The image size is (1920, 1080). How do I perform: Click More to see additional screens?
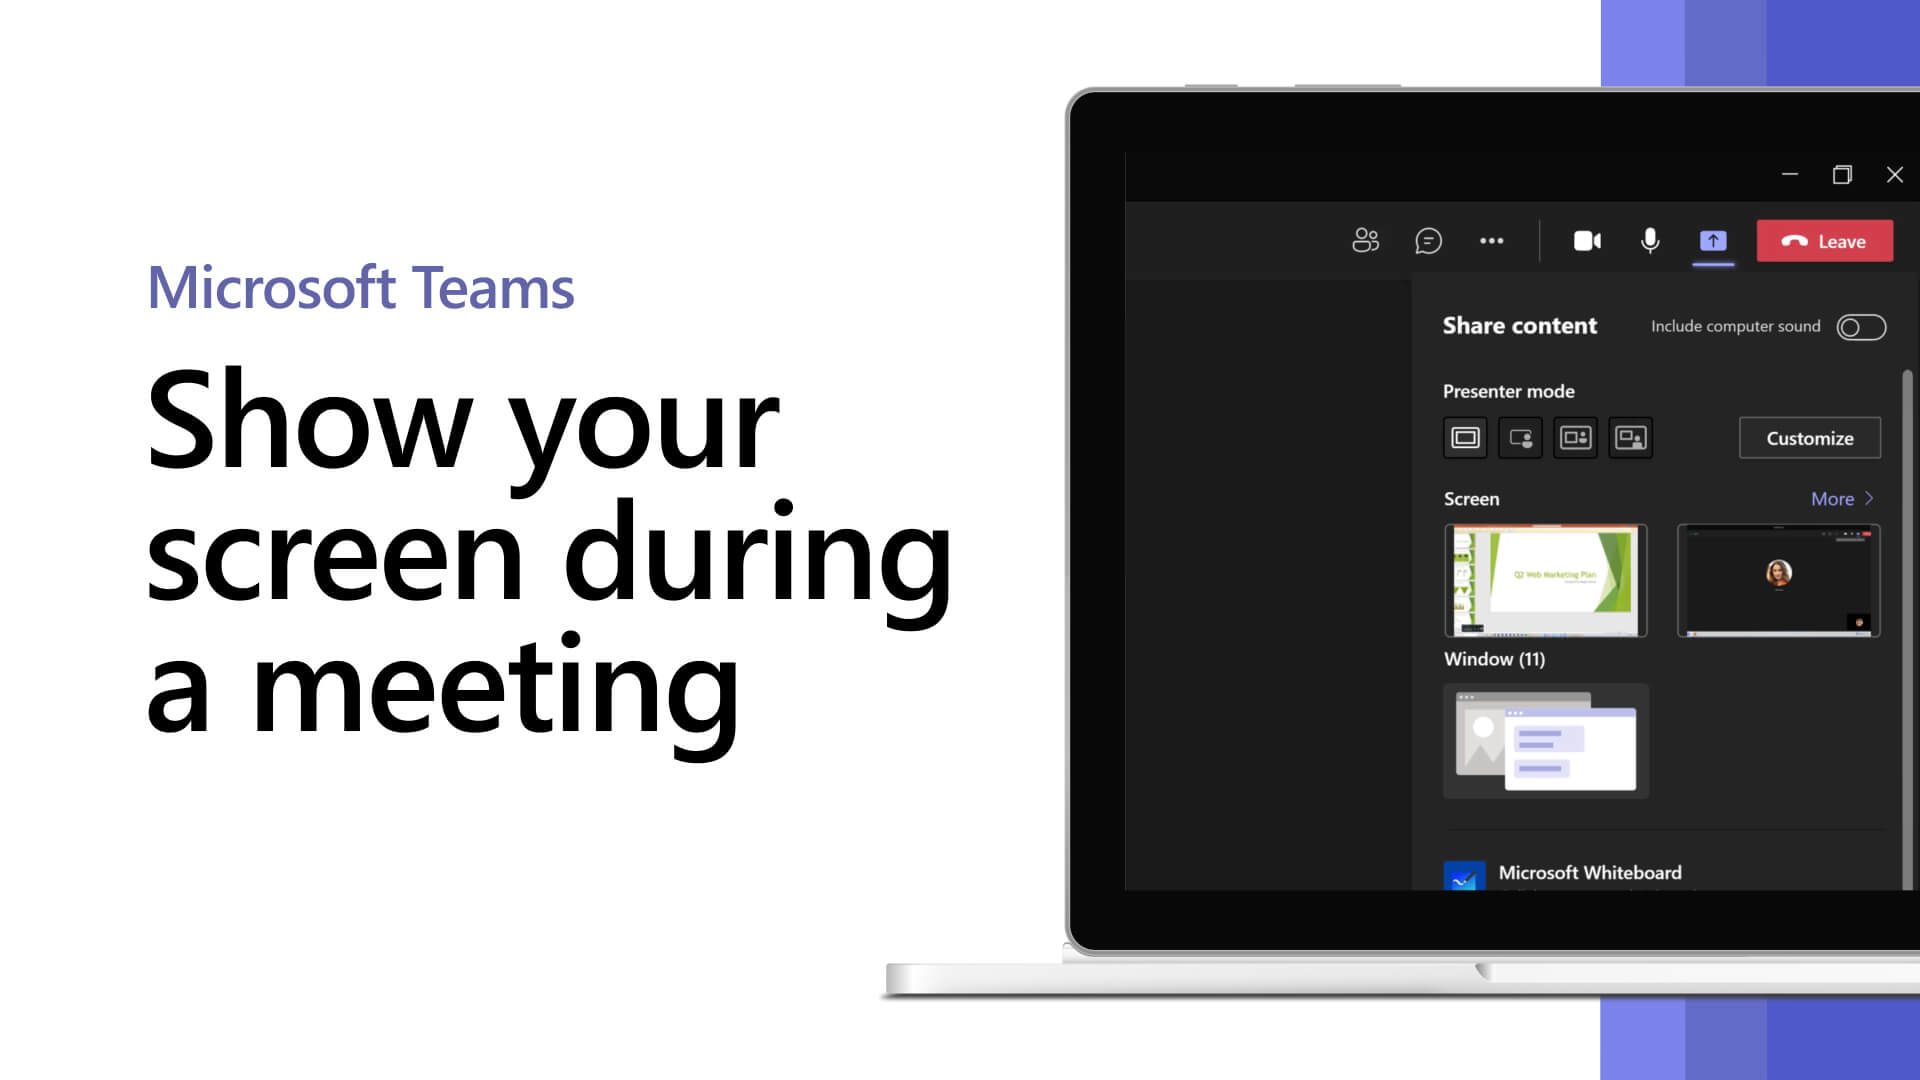[x=1840, y=498]
